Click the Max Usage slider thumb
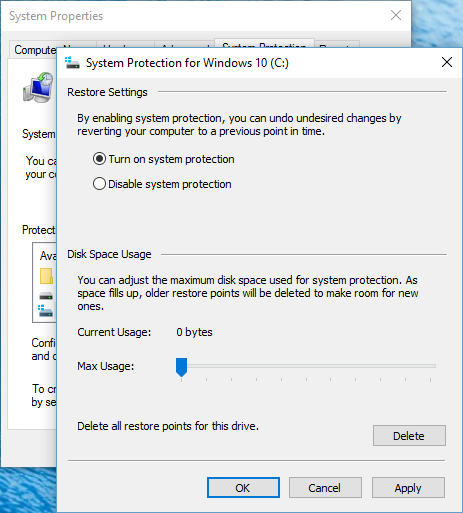The height and width of the screenshot is (513, 463). click(x=181, y=367)
